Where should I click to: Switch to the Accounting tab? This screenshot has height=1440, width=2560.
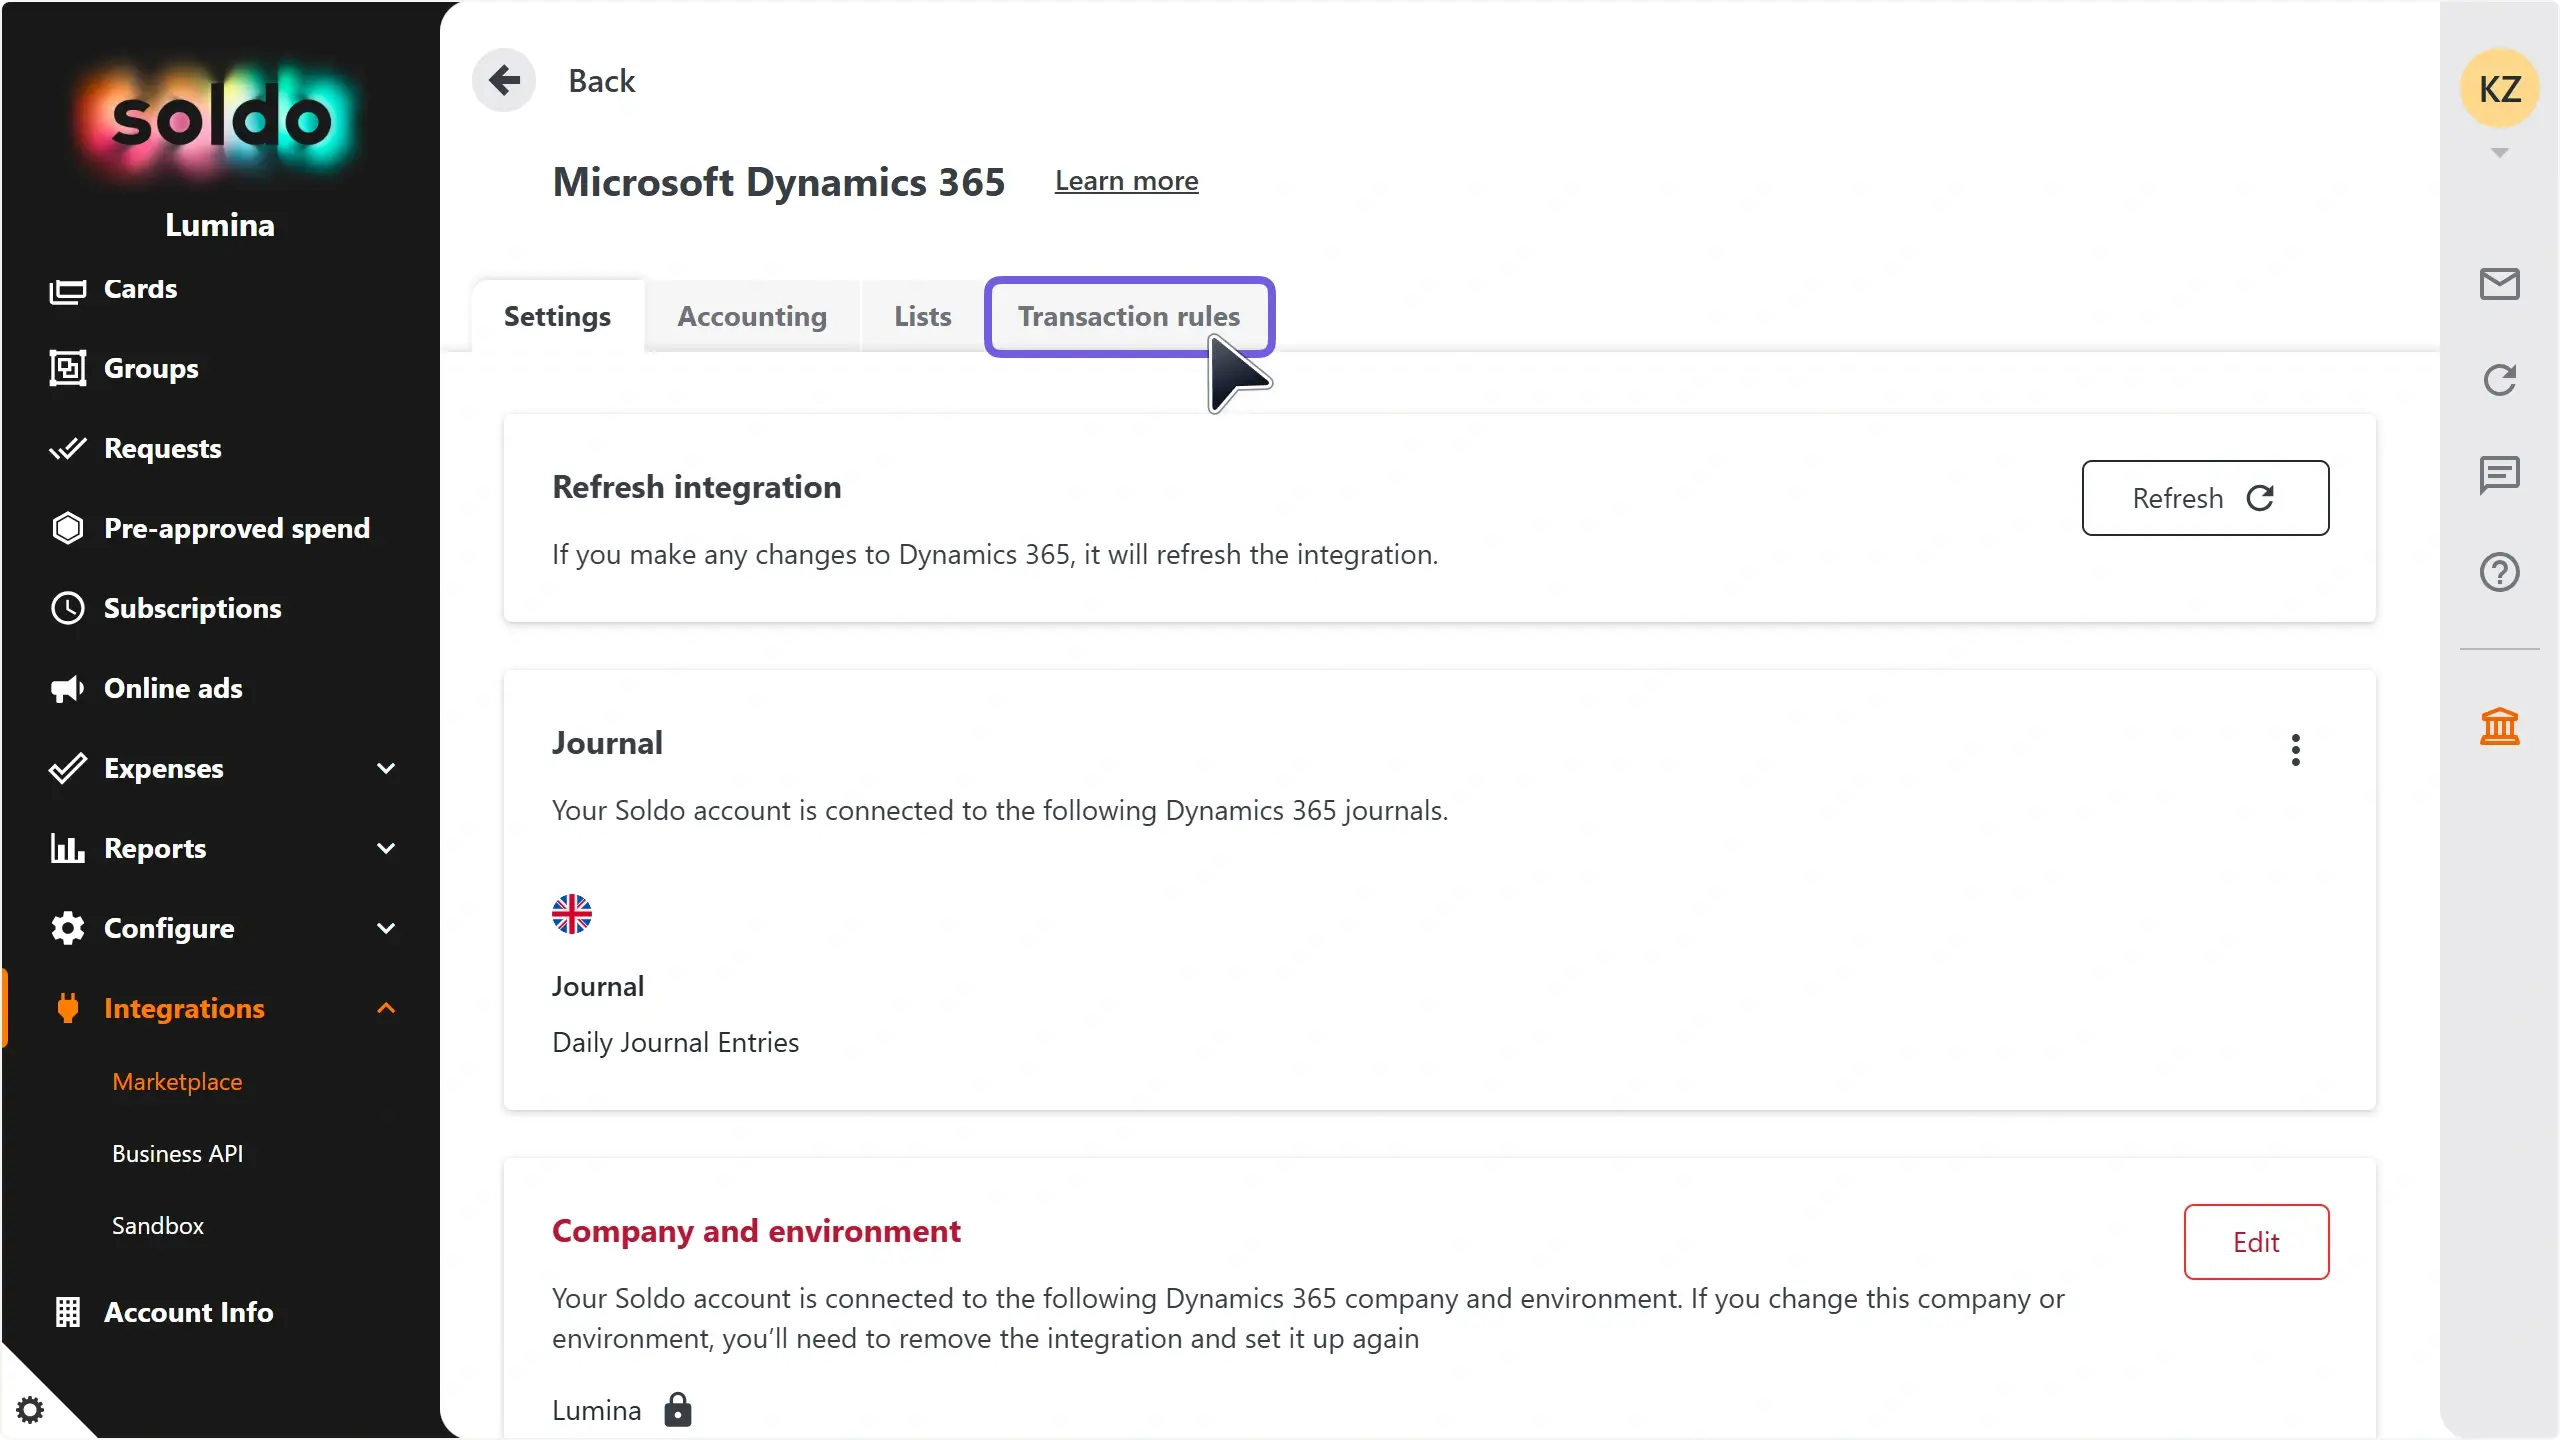click(752, 316)
